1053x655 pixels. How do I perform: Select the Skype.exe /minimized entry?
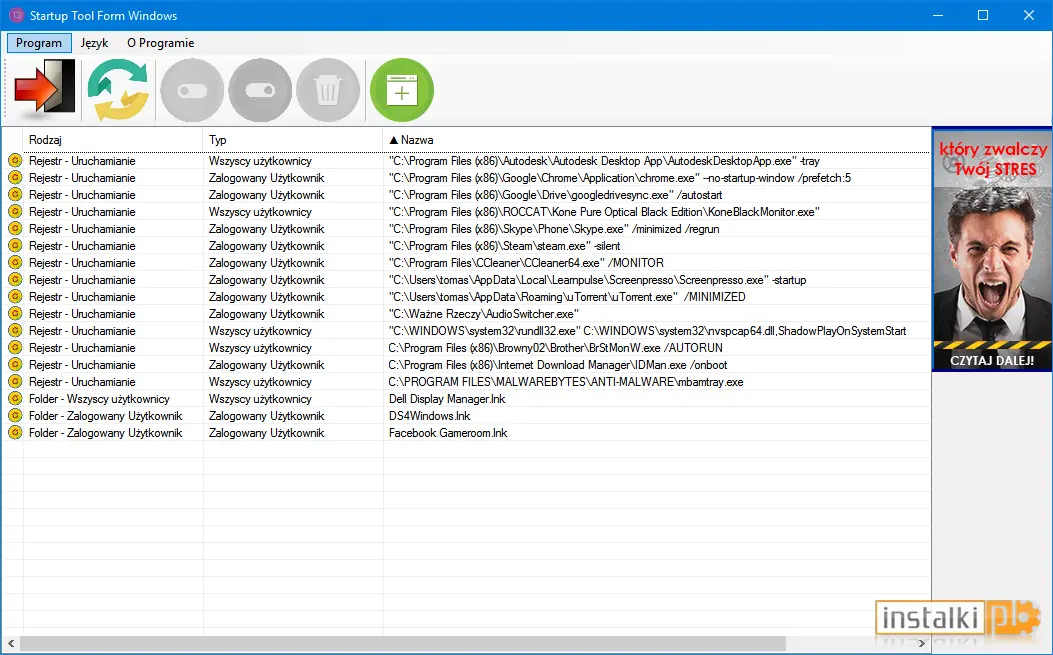553,229
